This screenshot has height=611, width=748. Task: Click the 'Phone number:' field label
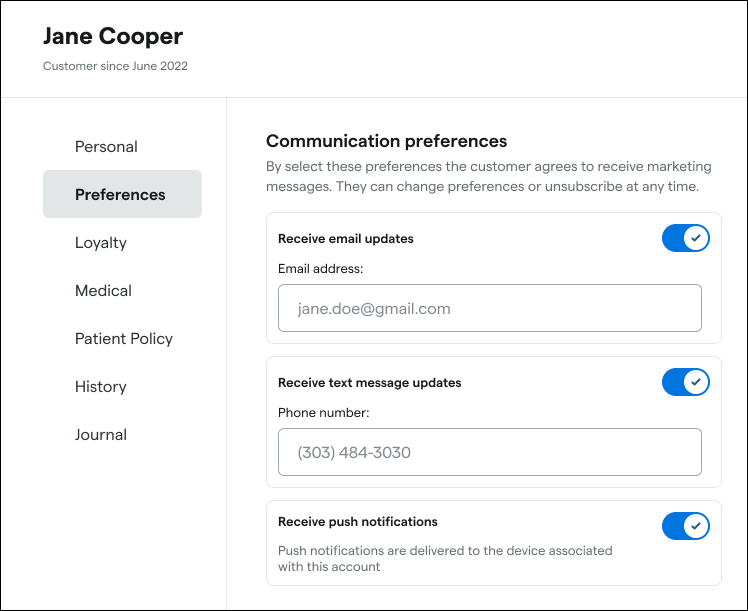click(x=324, y=412)
